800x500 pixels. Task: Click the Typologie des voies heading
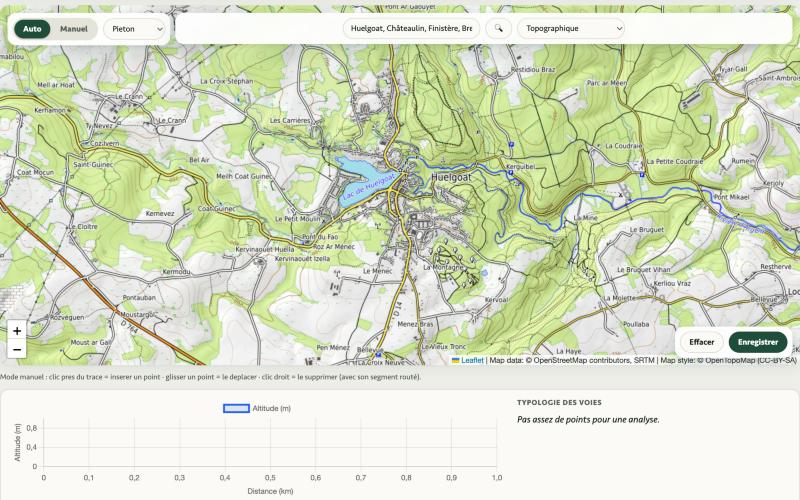pos(559,403)
